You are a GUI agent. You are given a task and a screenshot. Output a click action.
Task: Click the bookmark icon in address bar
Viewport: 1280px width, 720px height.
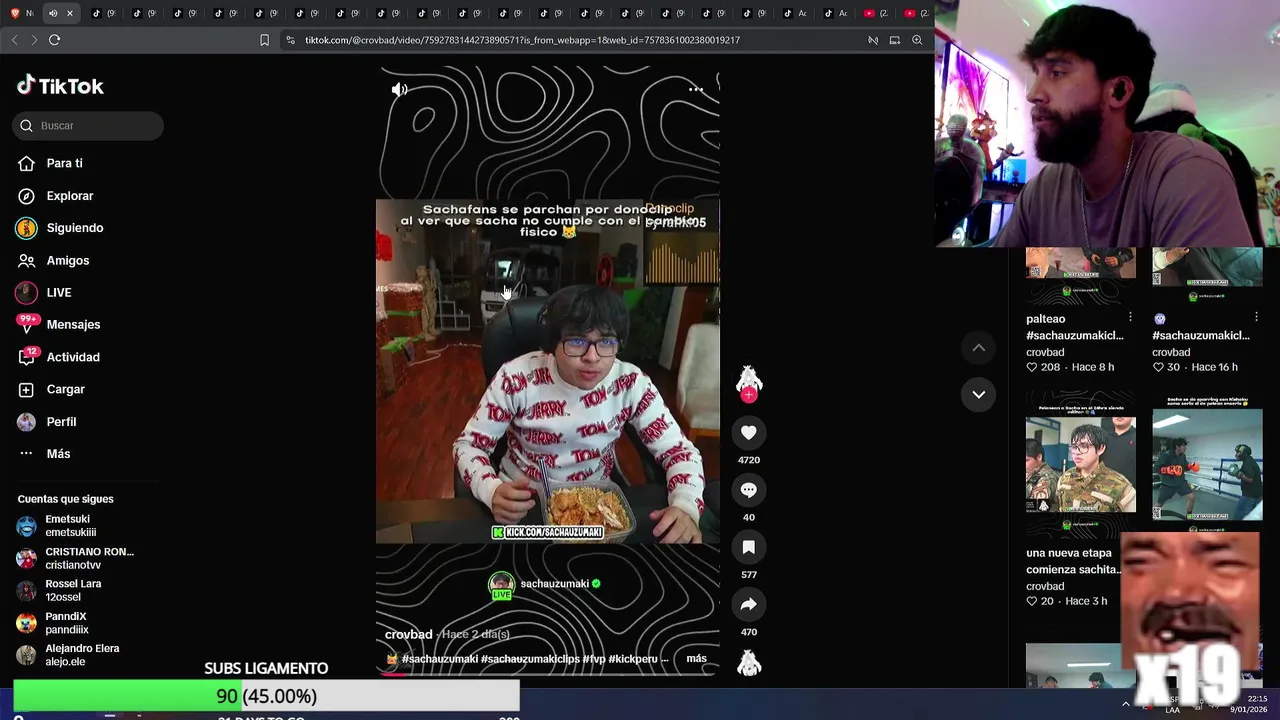(x=264, y=40)
